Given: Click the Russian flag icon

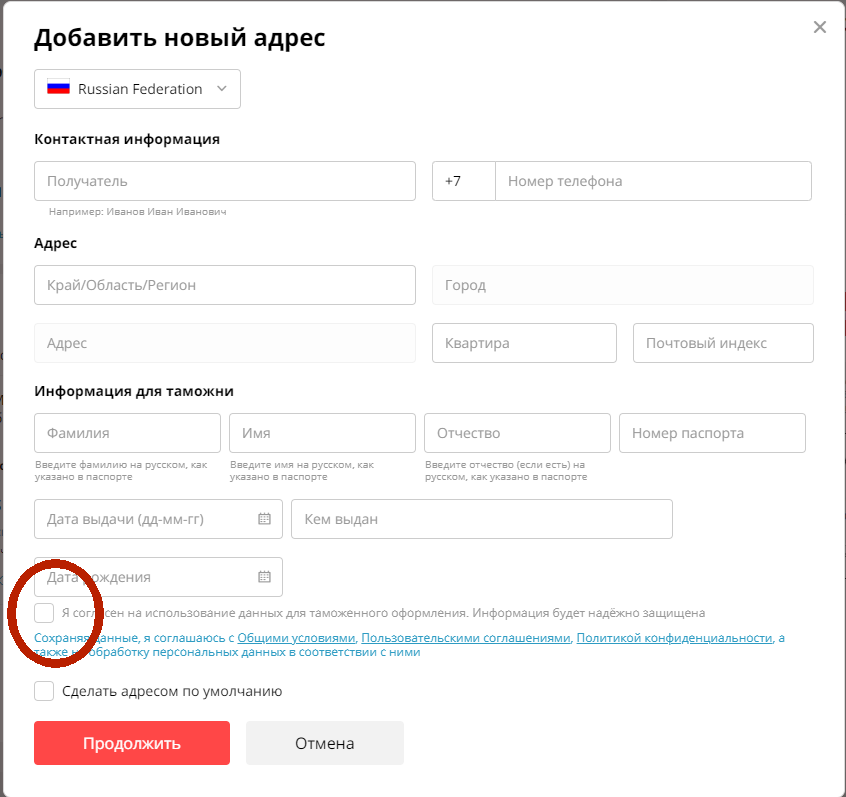Looking at the screenshot, I should tap(58, 89).
